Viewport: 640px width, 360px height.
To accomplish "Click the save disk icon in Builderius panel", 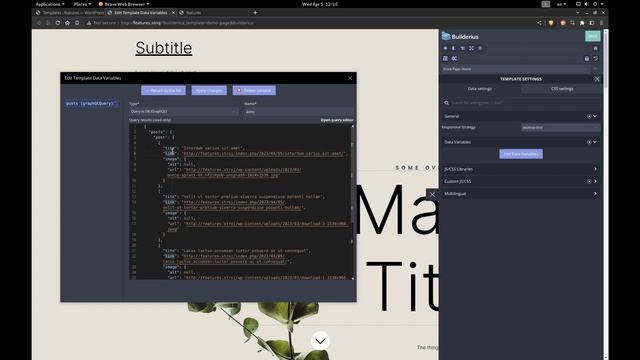I will pos(587,58).
